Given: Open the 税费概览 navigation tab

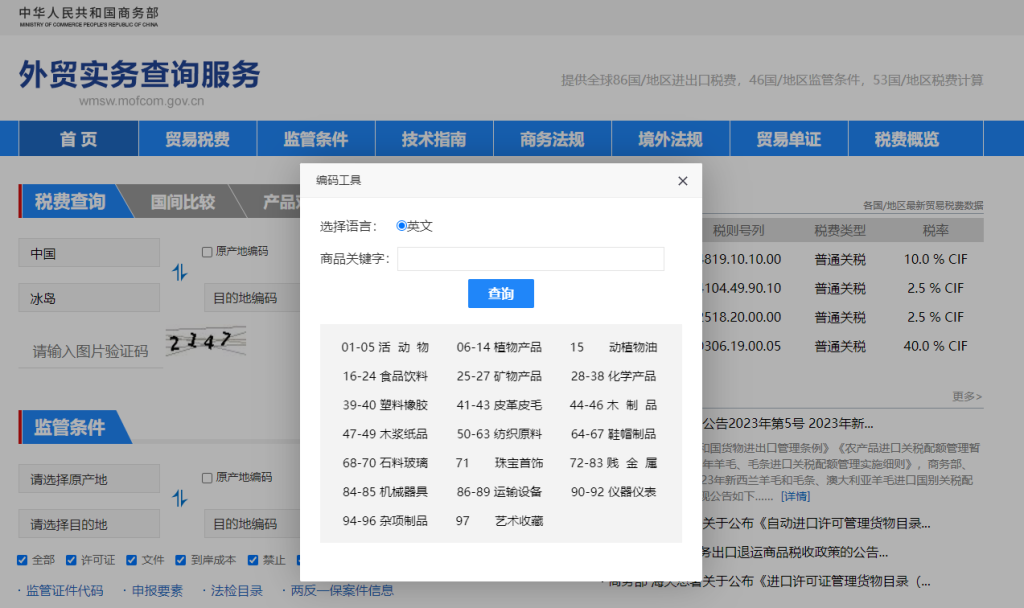Looking at the screenshot, I should tap(906, 138).
